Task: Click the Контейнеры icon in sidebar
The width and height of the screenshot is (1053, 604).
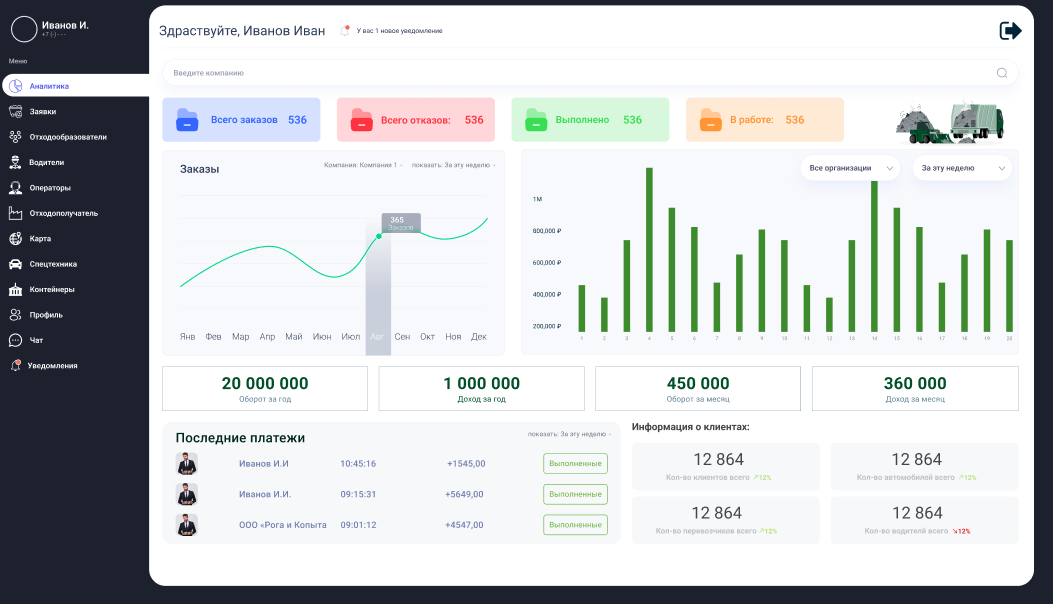Action: pyautogui.click(x=15, y=290)
